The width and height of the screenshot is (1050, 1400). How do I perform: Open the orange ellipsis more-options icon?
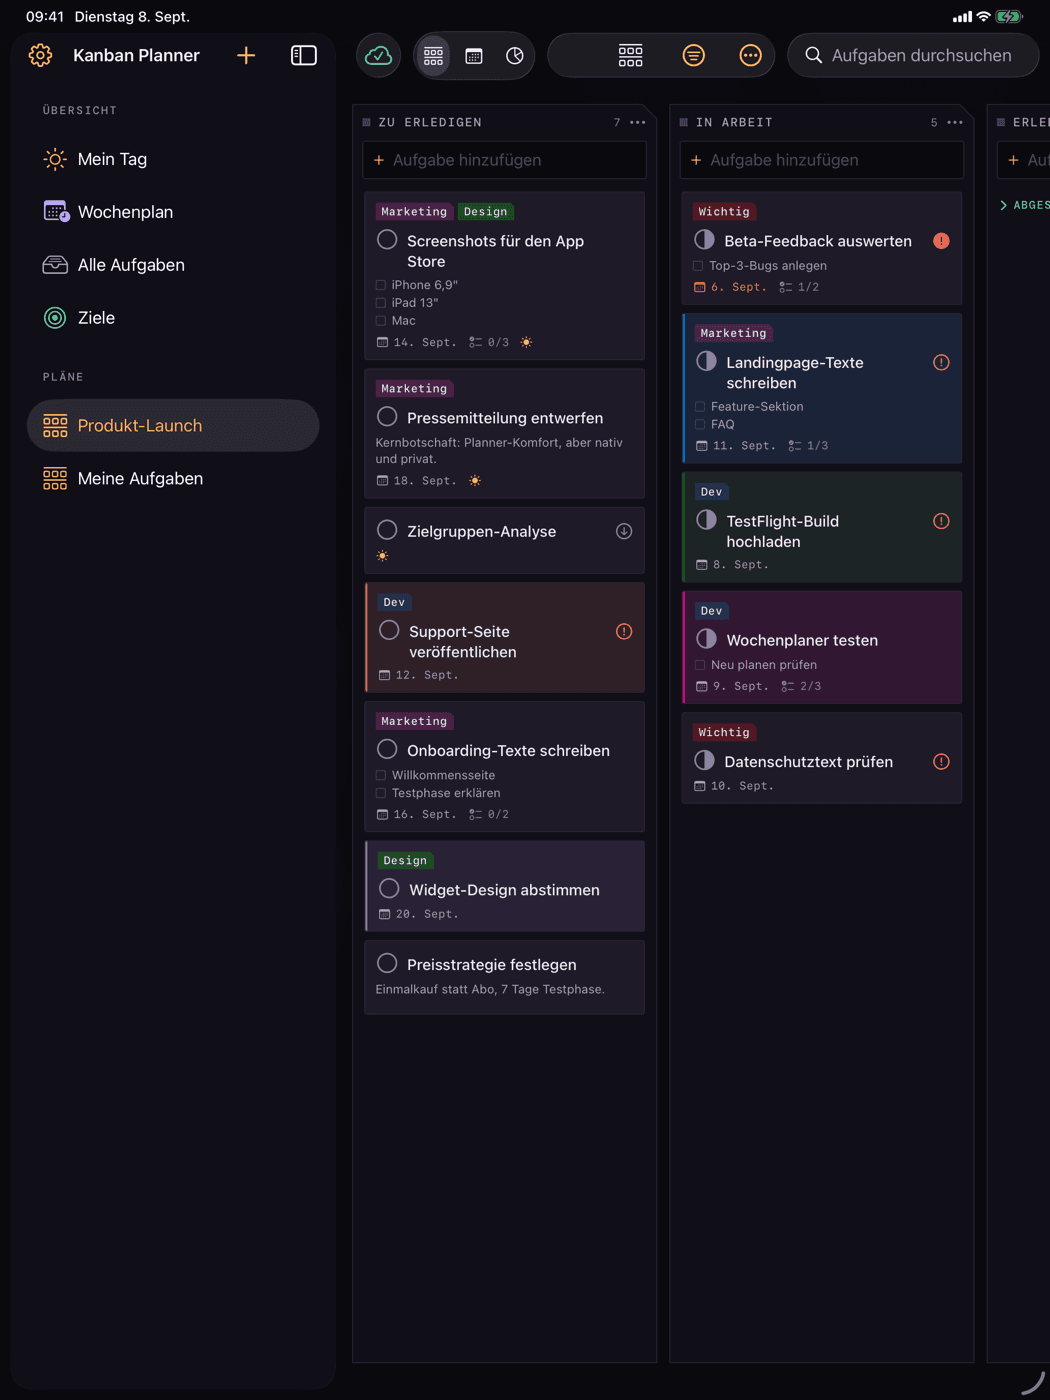(750, 55)
